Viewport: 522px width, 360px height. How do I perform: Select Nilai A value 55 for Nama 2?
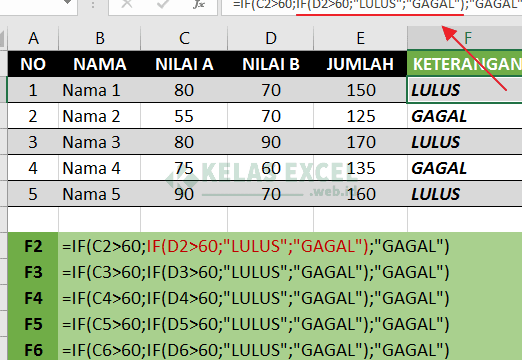point(184,116)
